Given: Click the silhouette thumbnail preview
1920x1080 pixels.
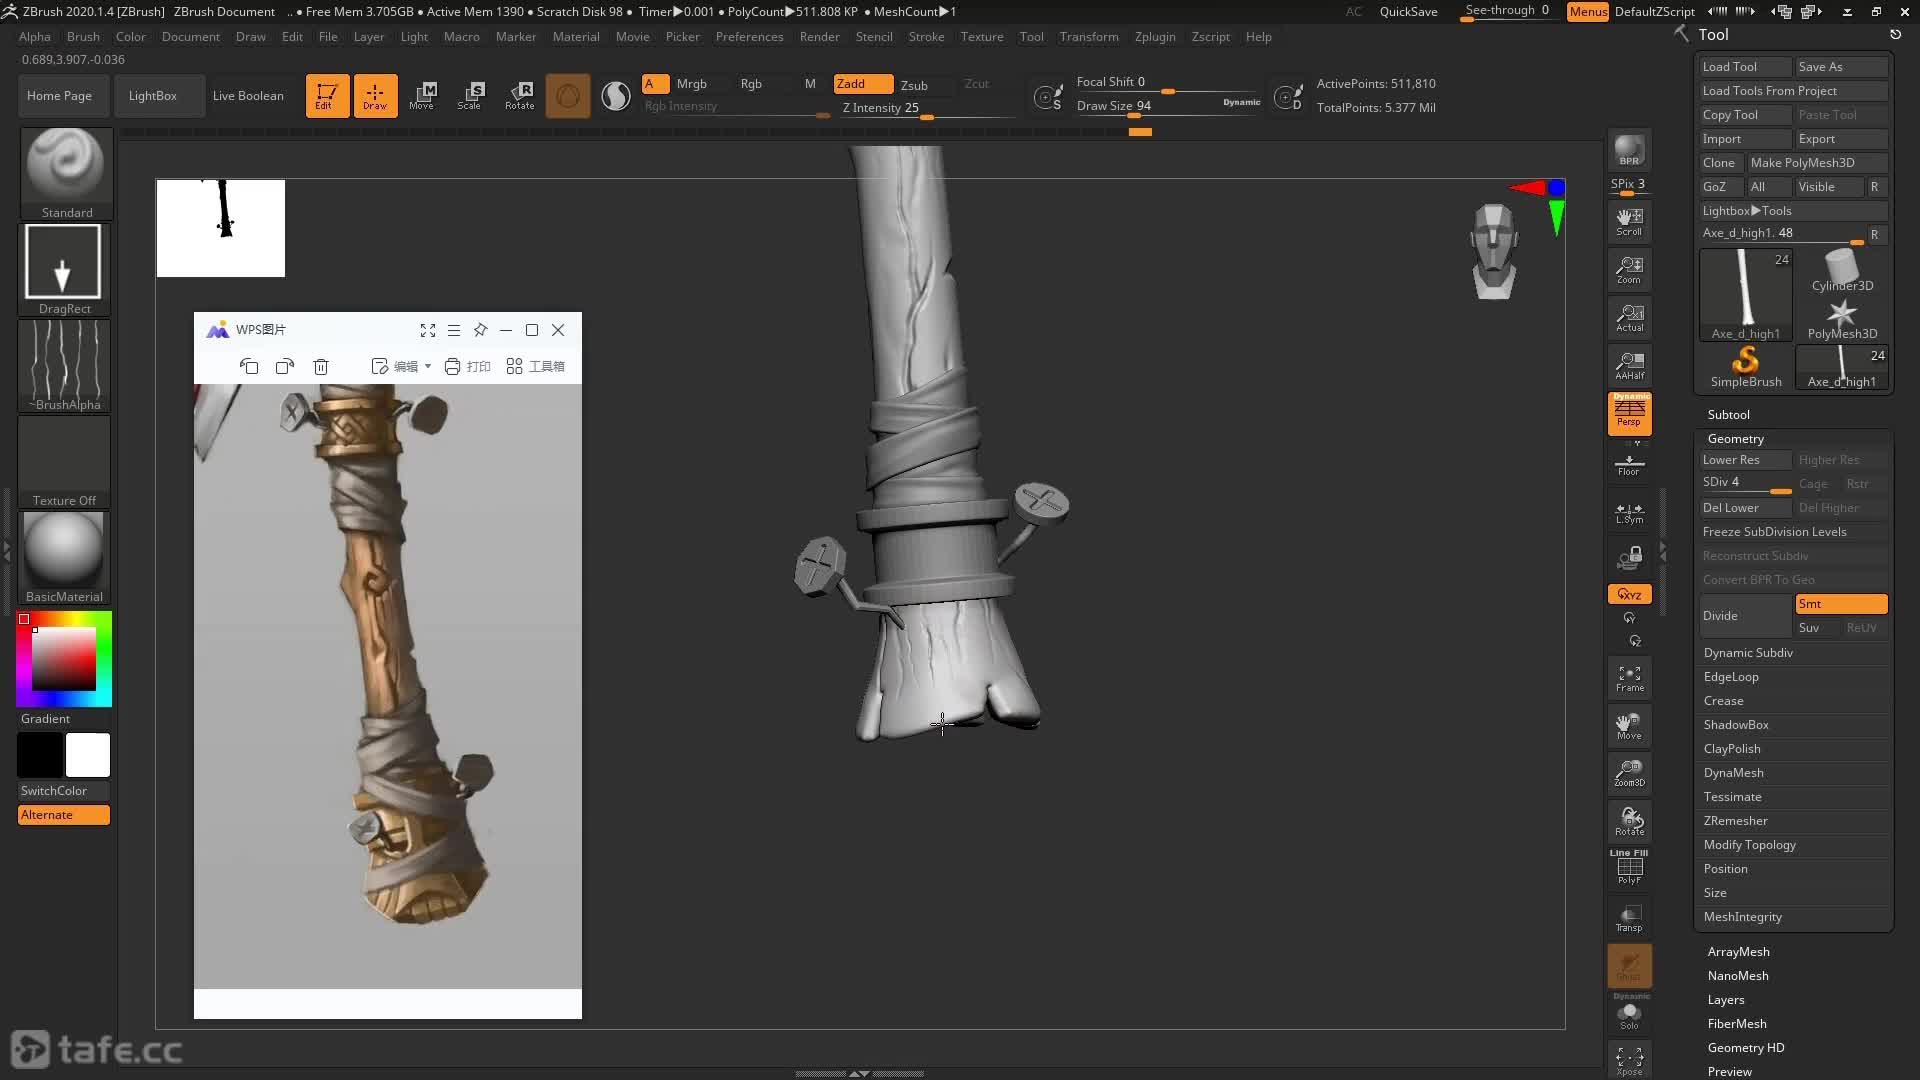Looking at the screenshot, I should point(221,228).
